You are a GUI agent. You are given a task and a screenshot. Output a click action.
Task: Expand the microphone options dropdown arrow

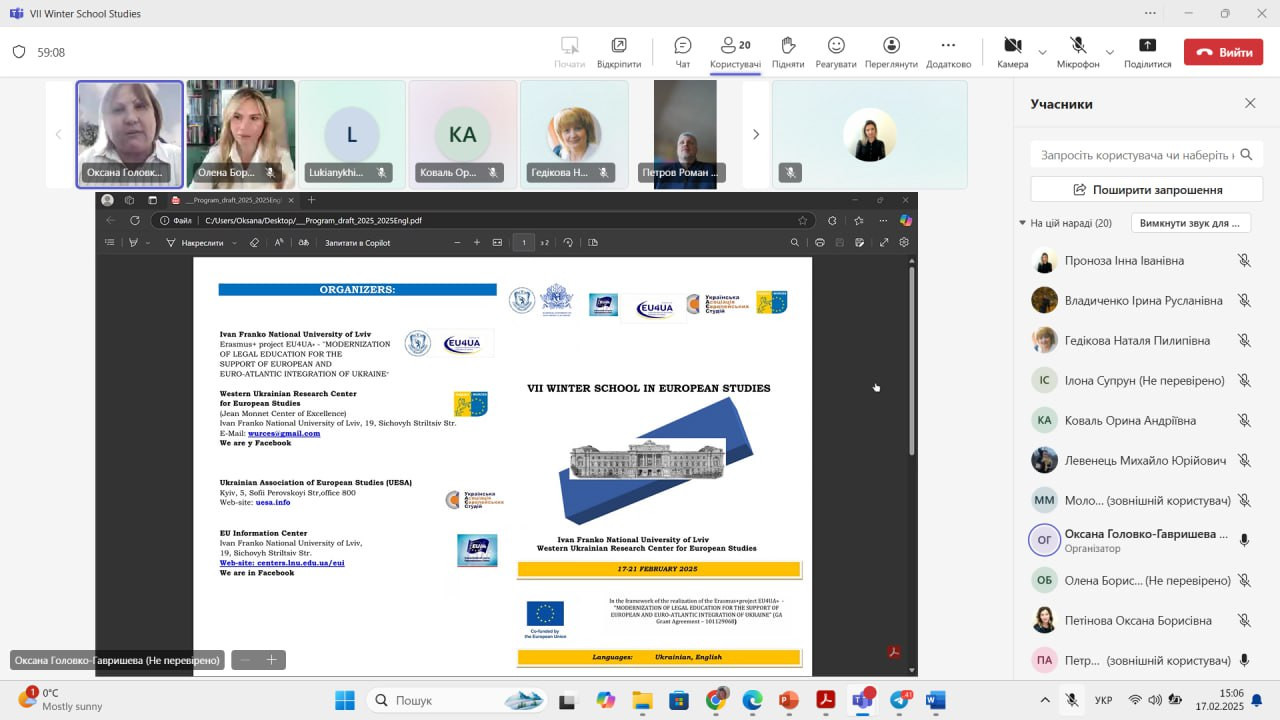coord(1109,52)
